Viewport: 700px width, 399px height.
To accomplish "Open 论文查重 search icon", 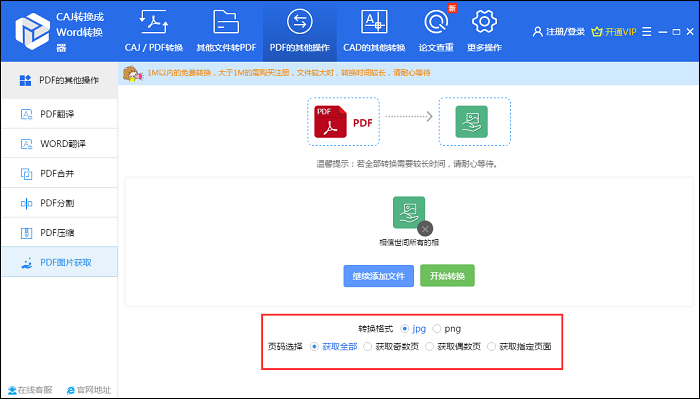I will 436,22.
